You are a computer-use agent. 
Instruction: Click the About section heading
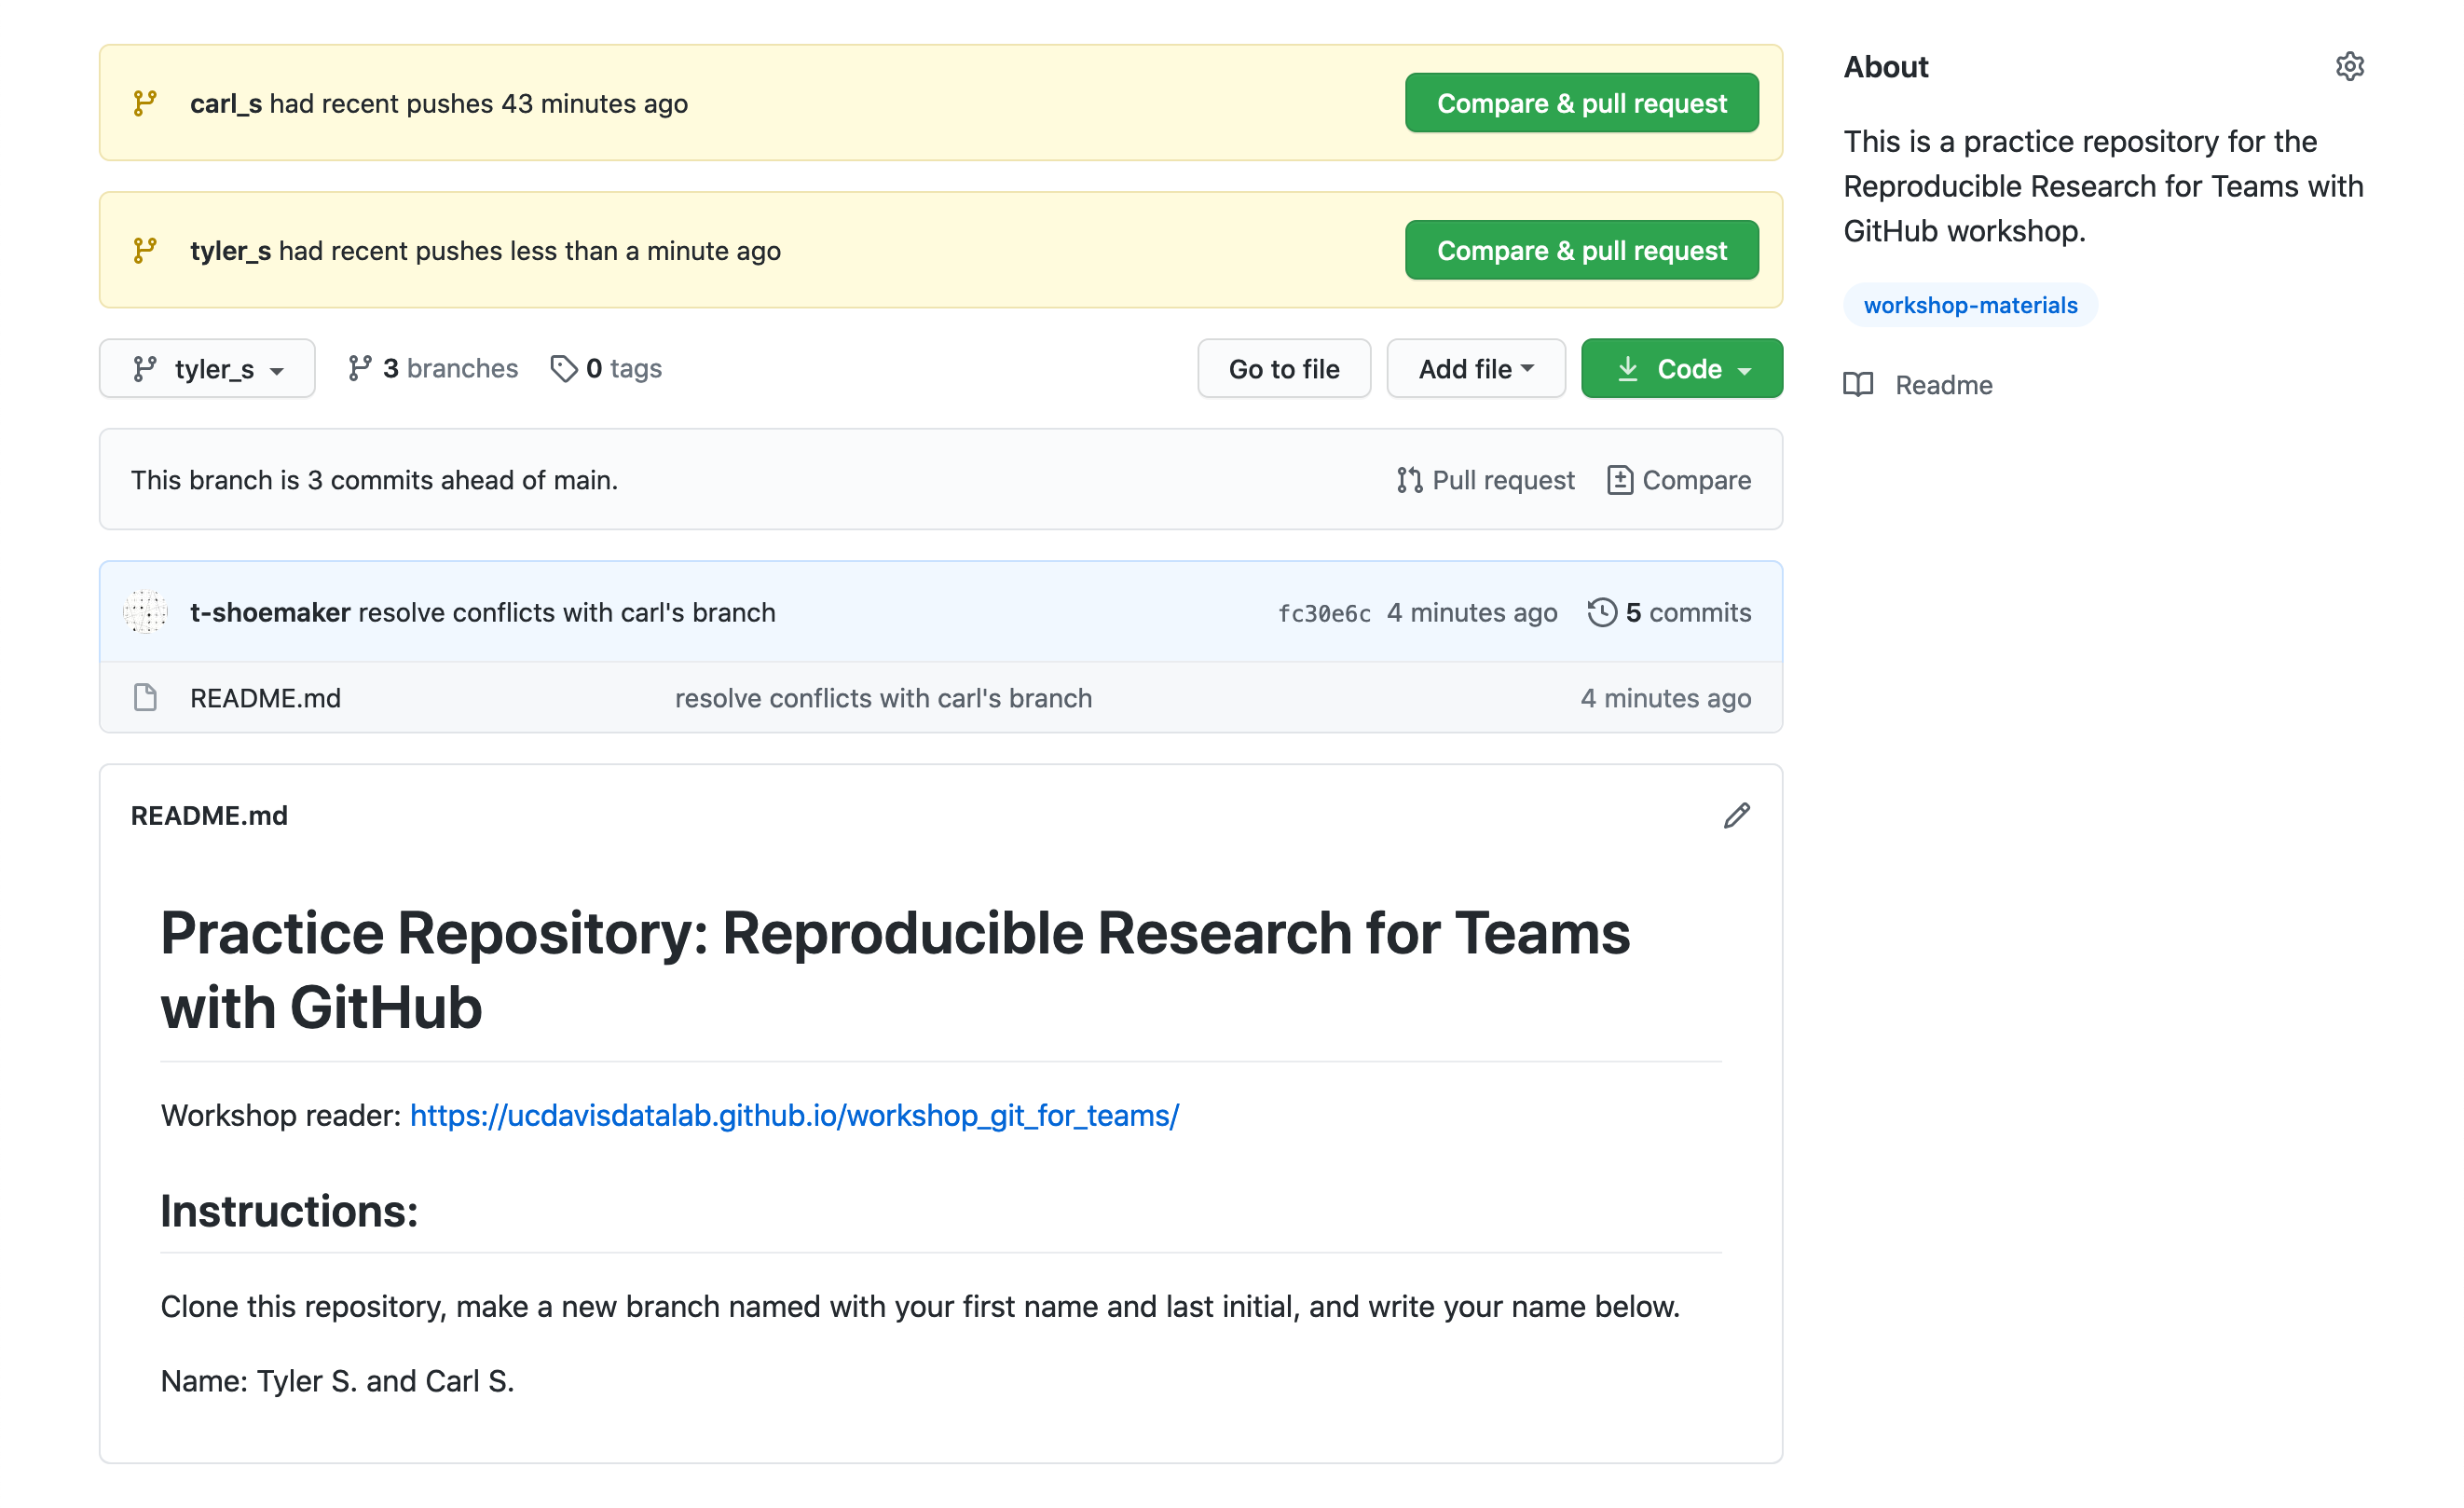pos(1886,67)
